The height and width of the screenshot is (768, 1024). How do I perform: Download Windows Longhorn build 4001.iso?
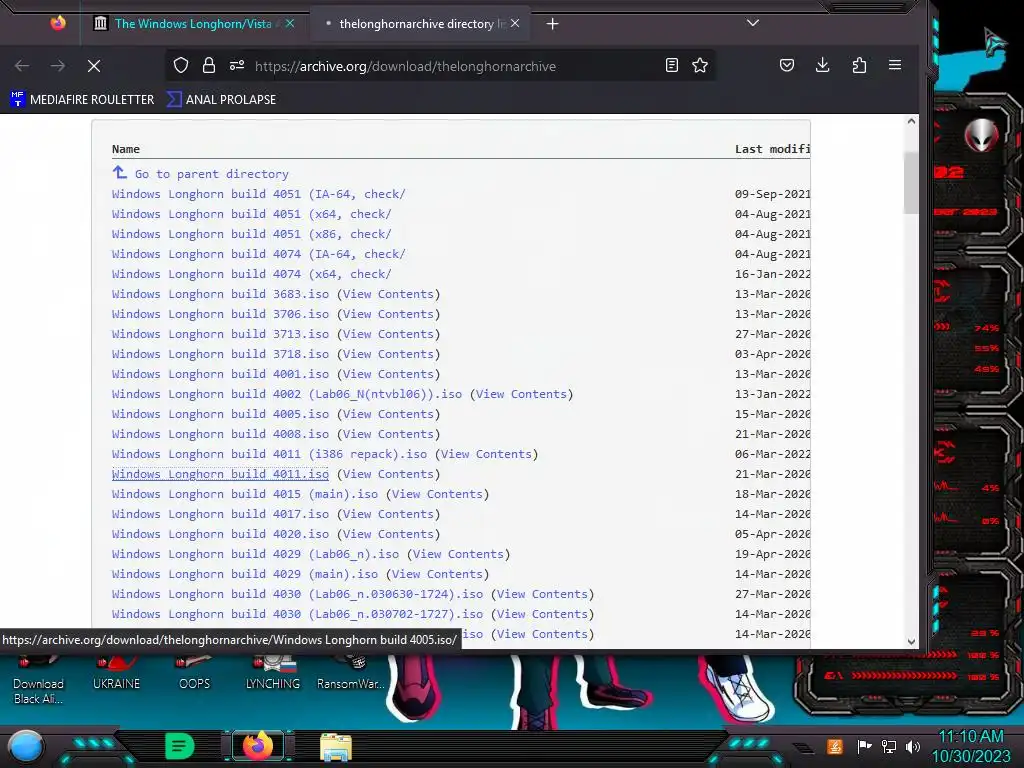[220, 374]
